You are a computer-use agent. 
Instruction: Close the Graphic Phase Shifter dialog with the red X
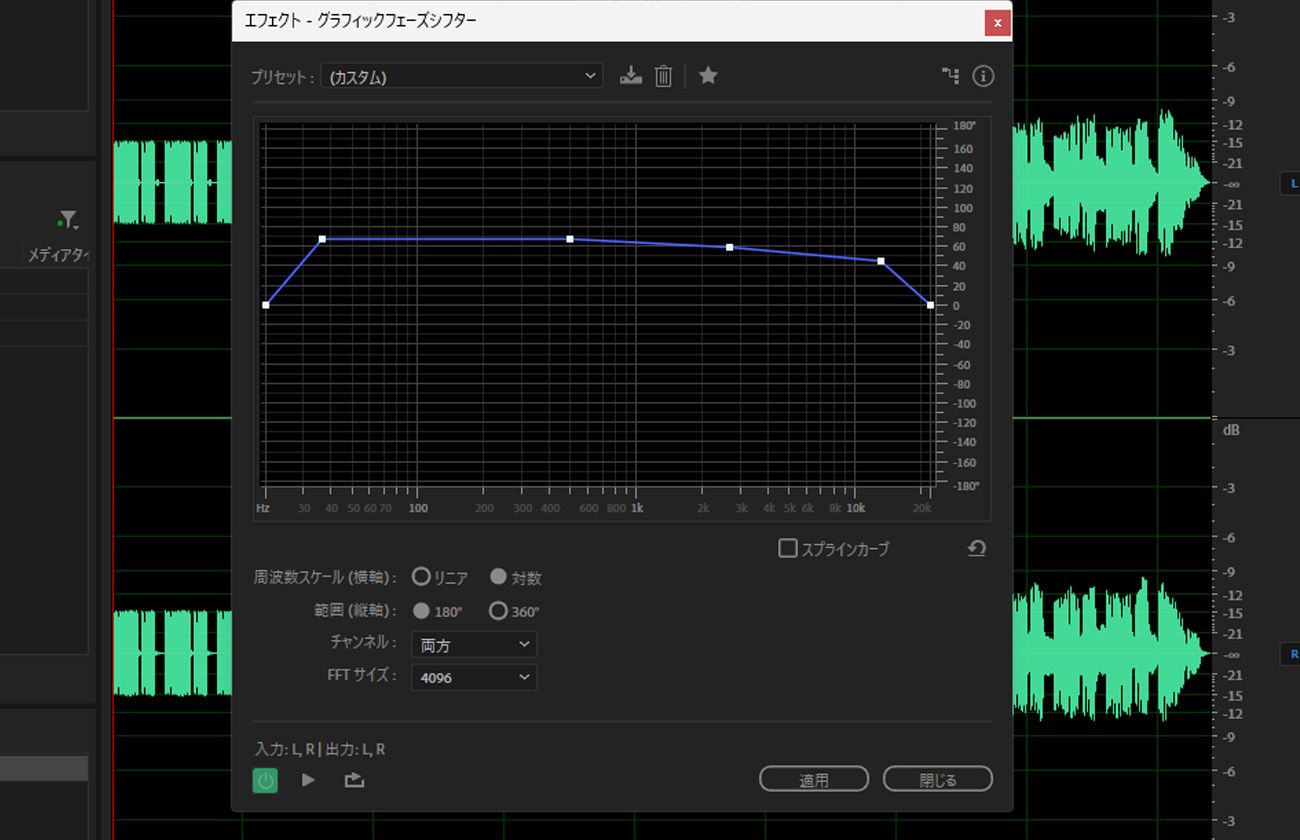click(997, 22)
